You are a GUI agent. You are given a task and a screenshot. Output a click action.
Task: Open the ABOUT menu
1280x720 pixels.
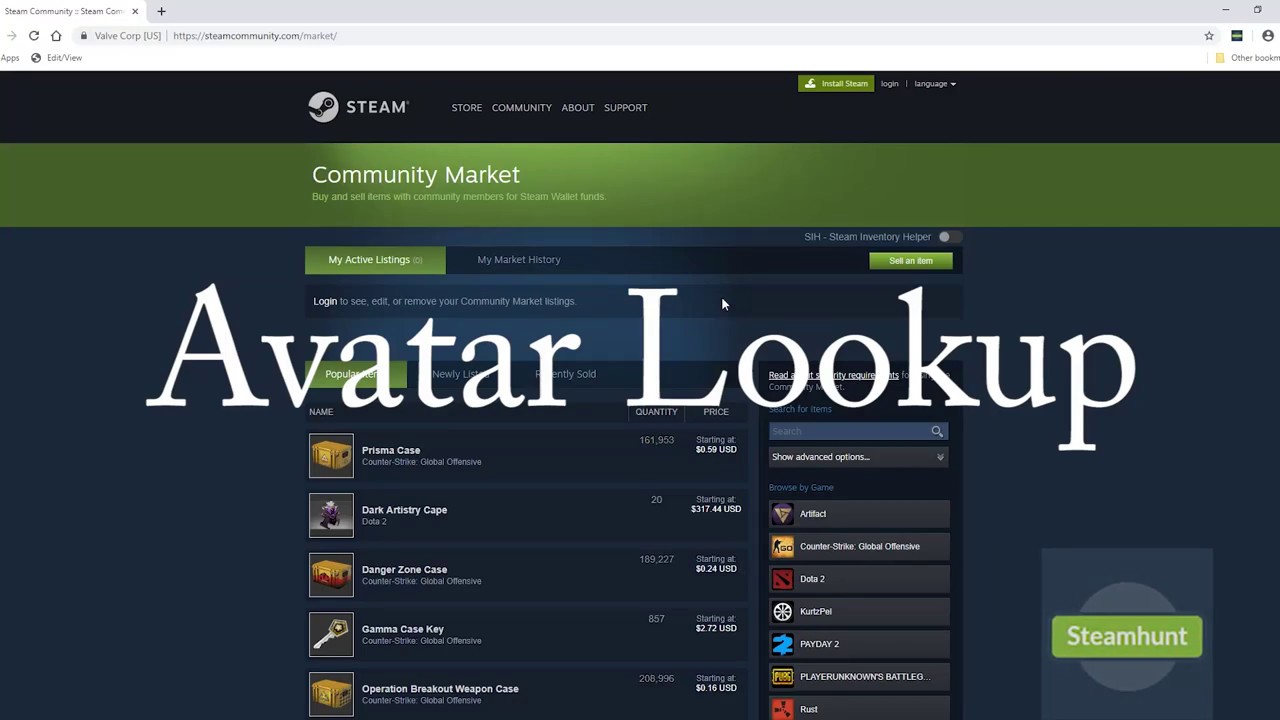pyautogui.click(x=577, y=107)
